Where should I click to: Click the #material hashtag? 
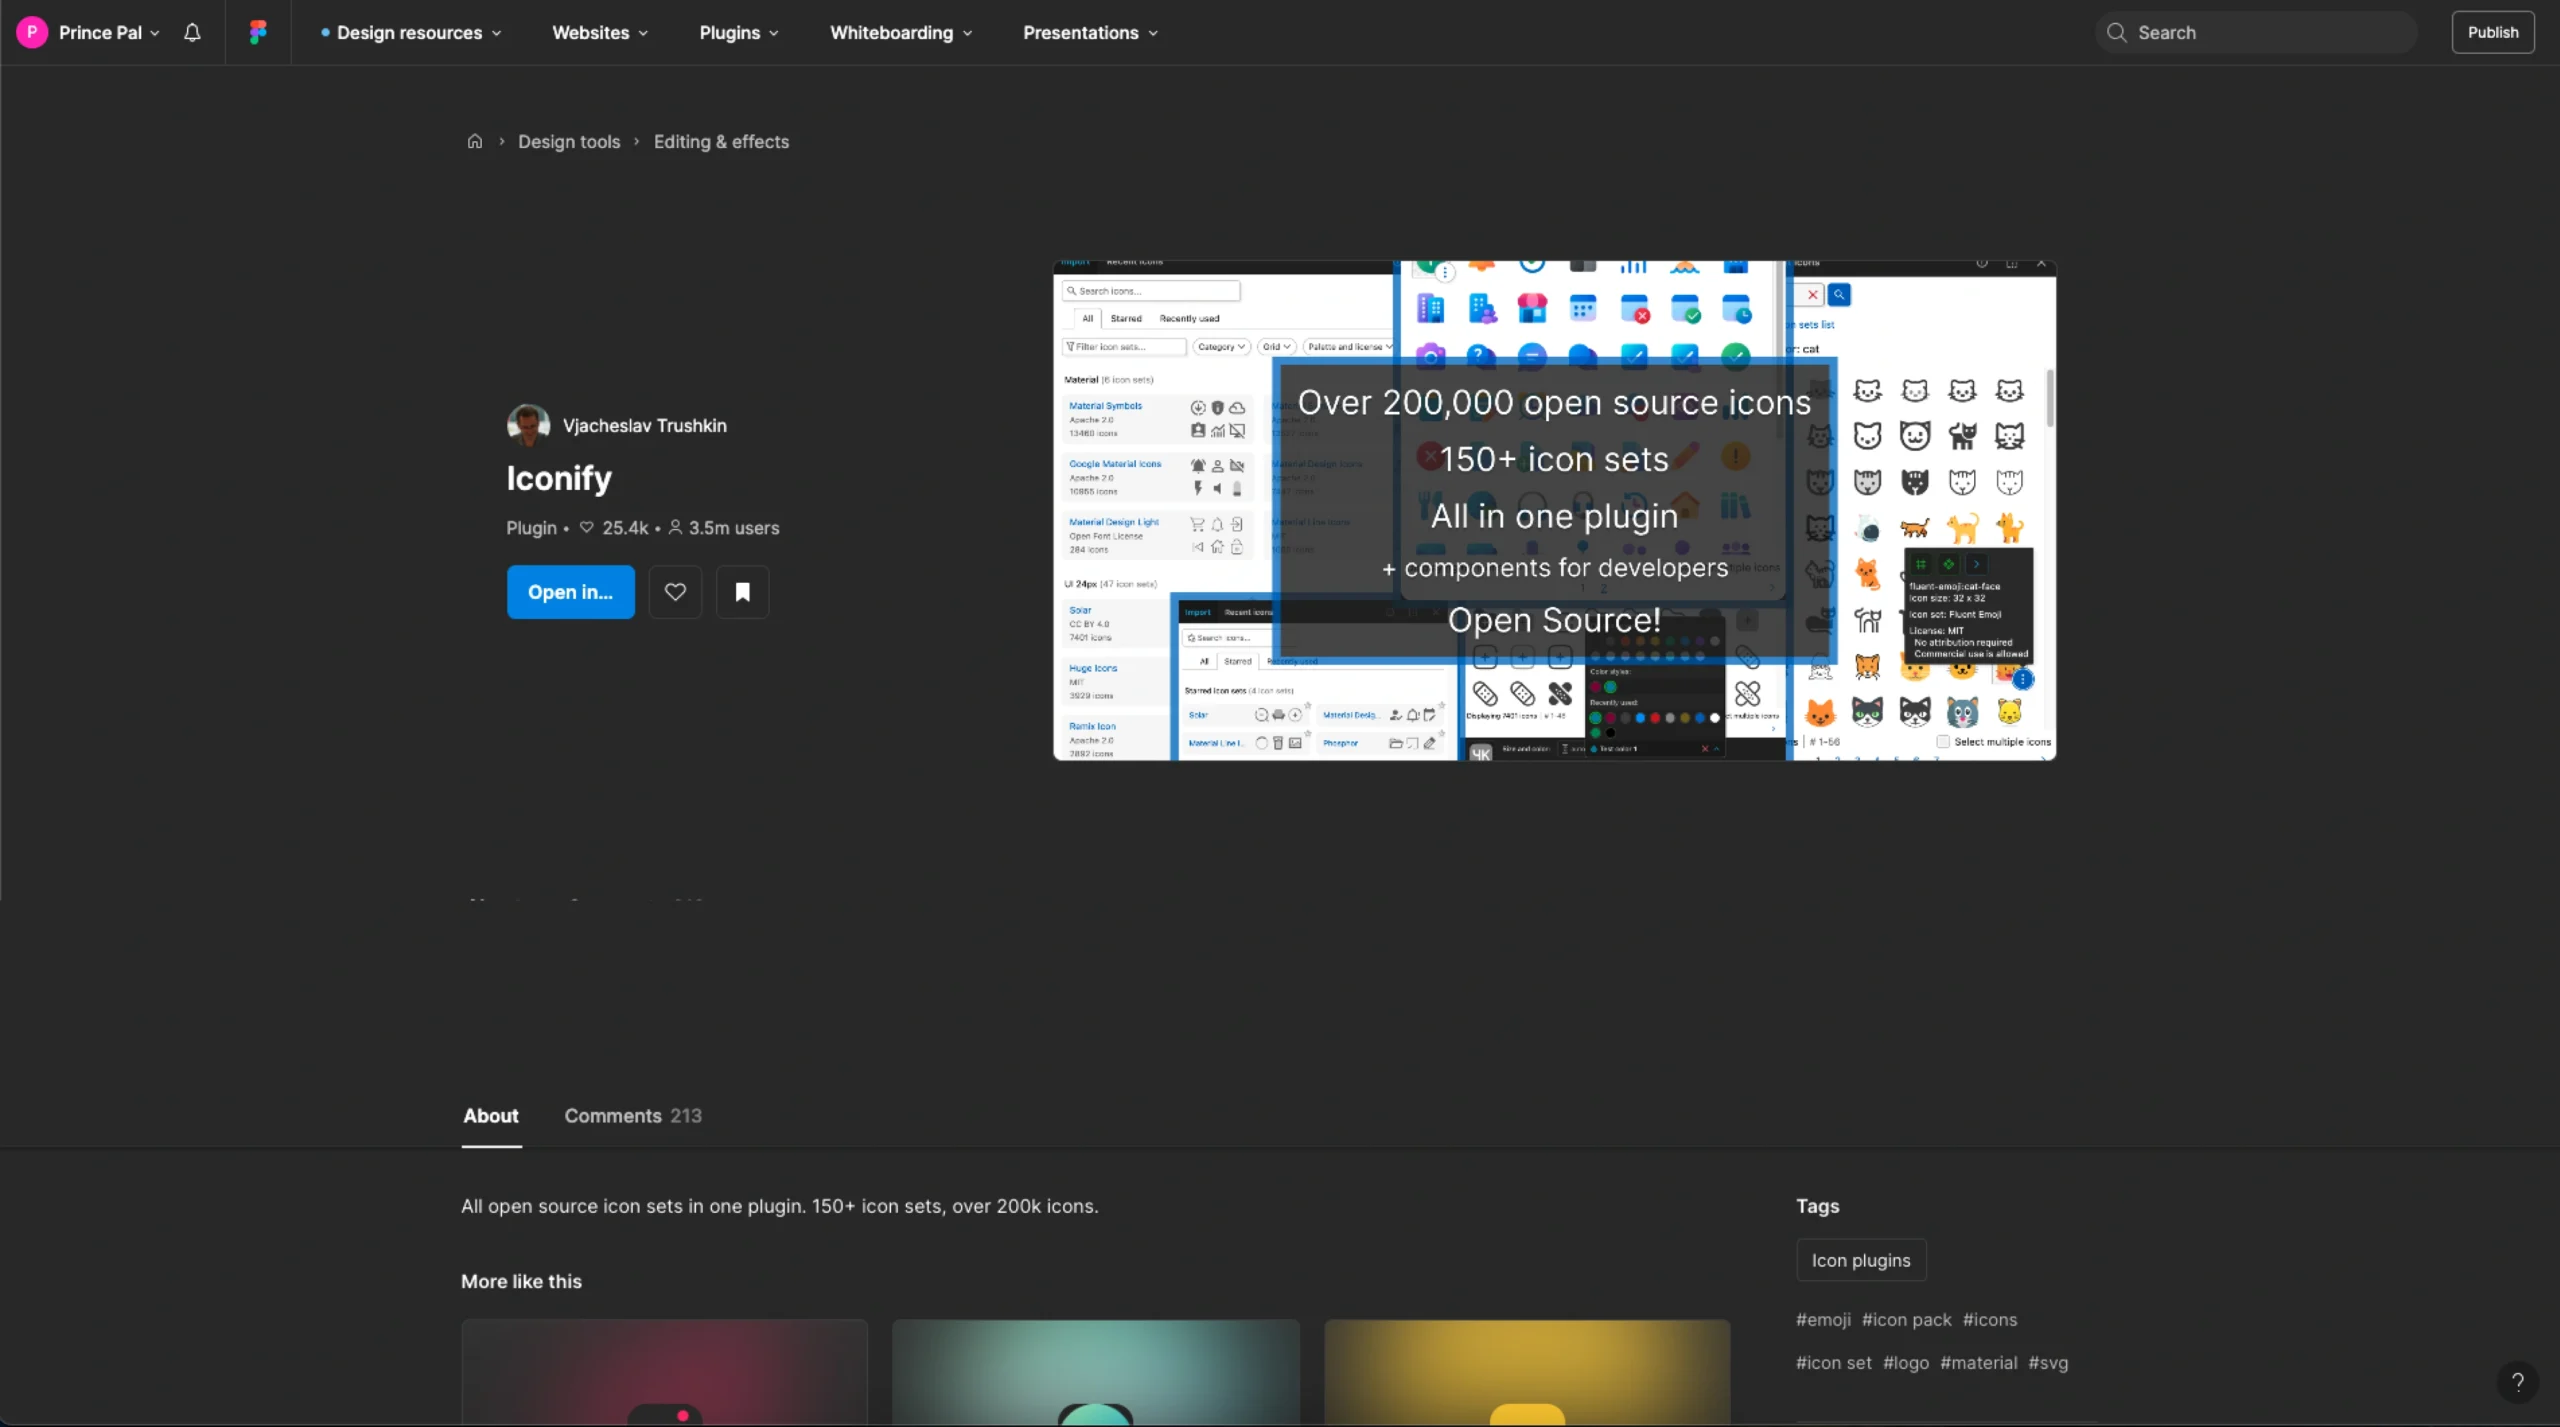[1978, 1363]
